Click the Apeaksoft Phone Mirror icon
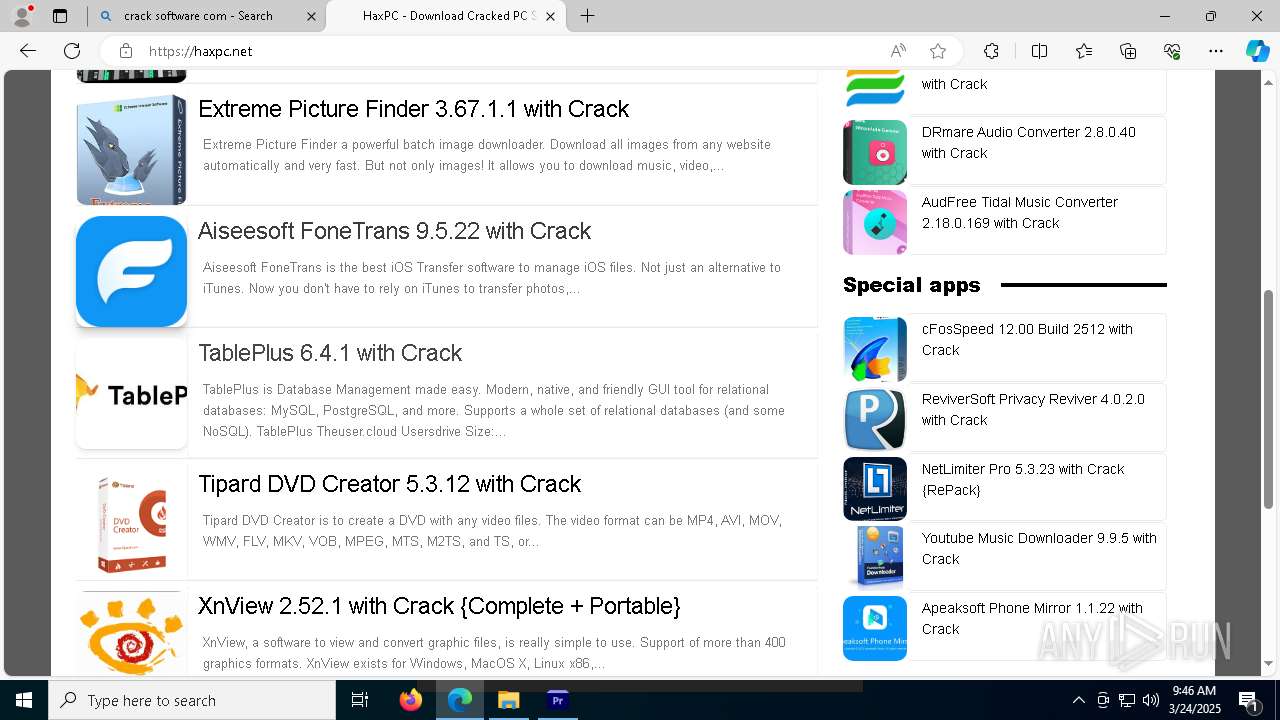Screen dimensions: 1280x720 875,628
